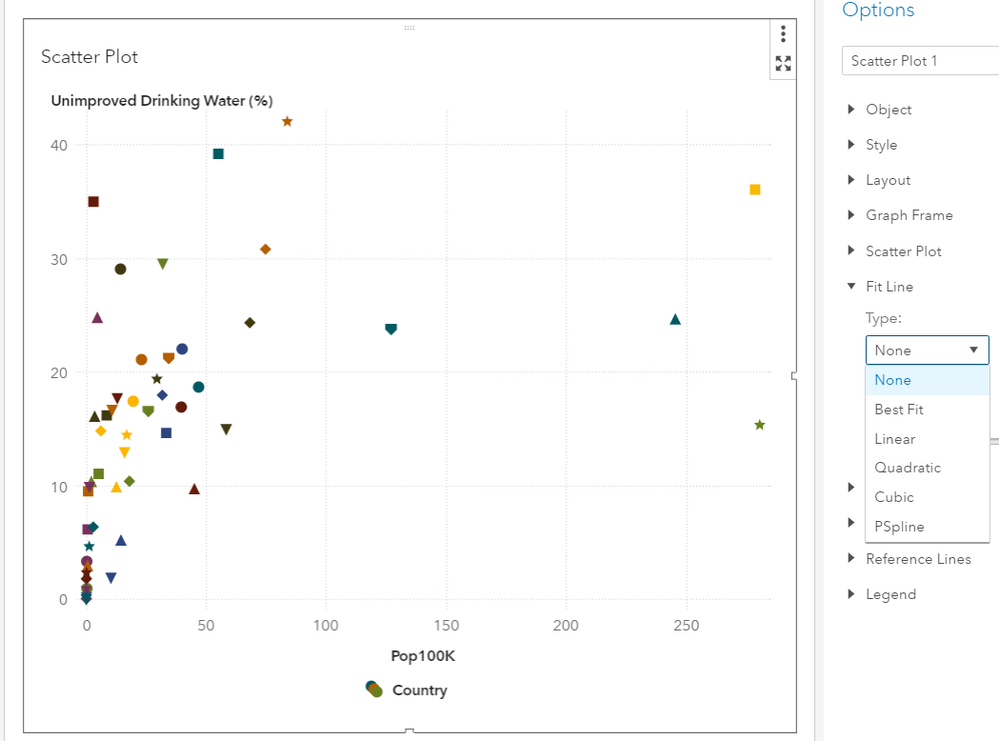Open the Fit Line Type dropdown

[x=926, y=350]
